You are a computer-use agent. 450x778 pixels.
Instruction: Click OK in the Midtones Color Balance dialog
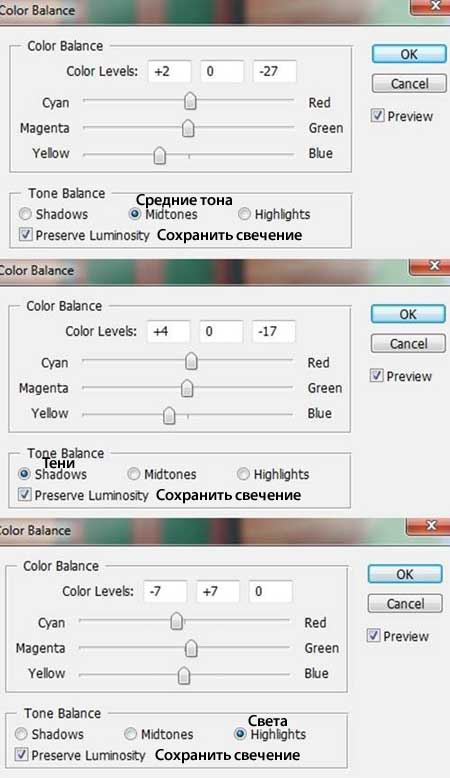pos(409,54)
